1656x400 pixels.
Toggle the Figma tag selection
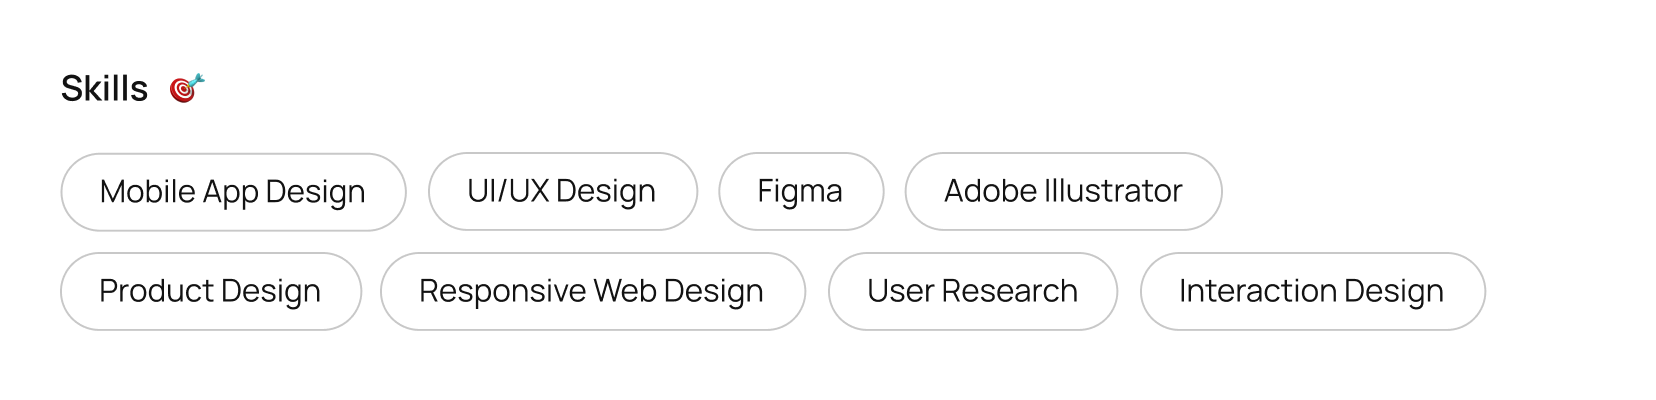pyautogui.click(x=800, y=191)
